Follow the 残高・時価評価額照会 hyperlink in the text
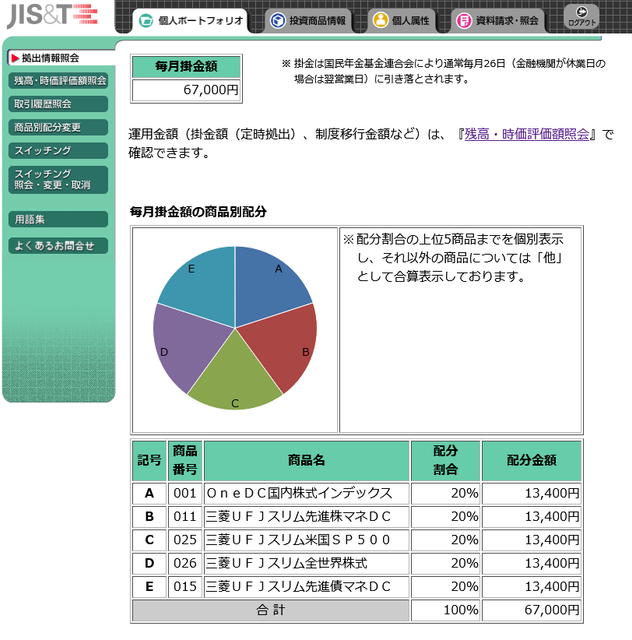632x640 pixels. [527, 134]
